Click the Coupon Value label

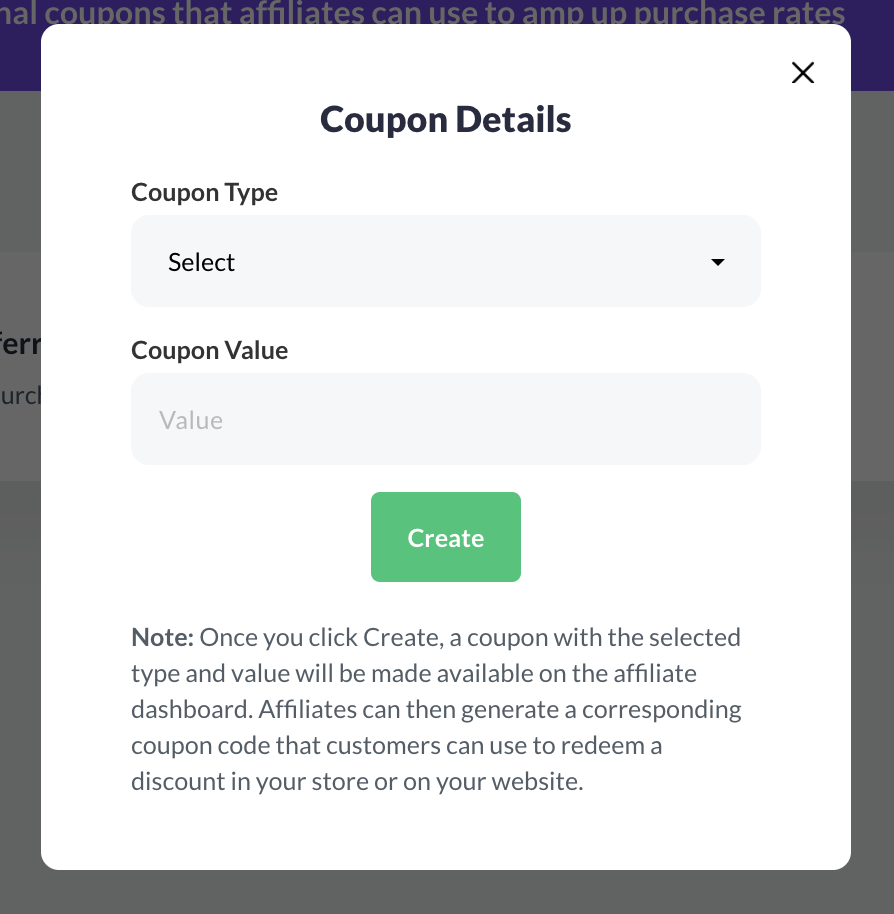(x=209, y=350)
